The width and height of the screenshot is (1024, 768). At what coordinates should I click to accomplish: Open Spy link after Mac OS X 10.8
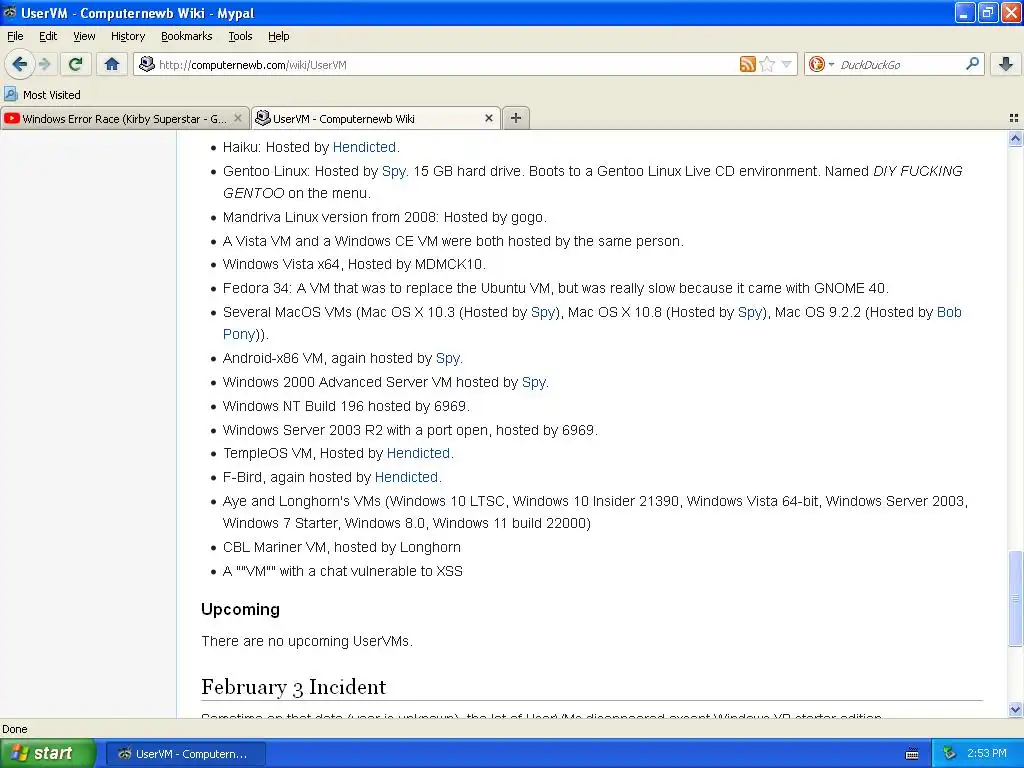tap(750, 312)
